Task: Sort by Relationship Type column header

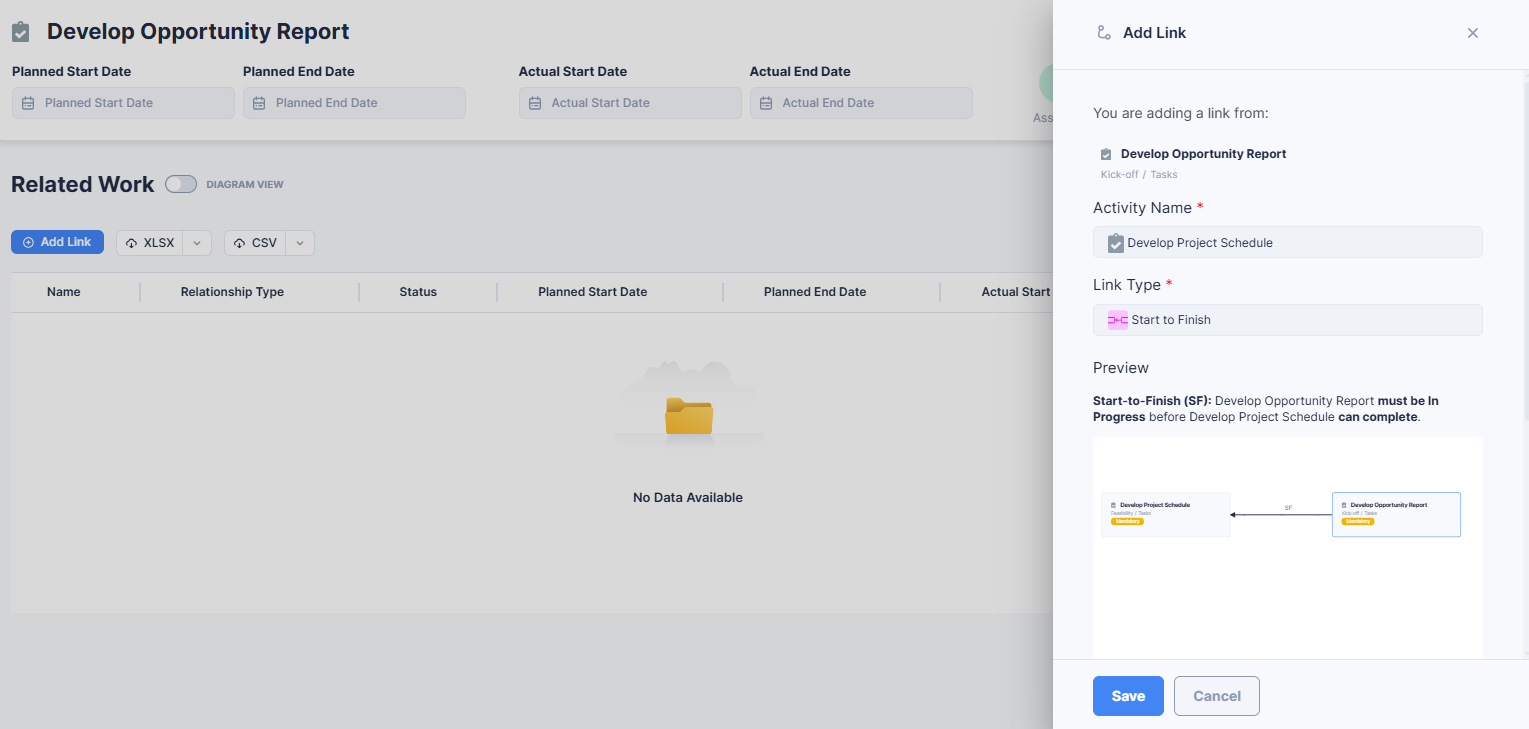Action: (x=232, y=292)
